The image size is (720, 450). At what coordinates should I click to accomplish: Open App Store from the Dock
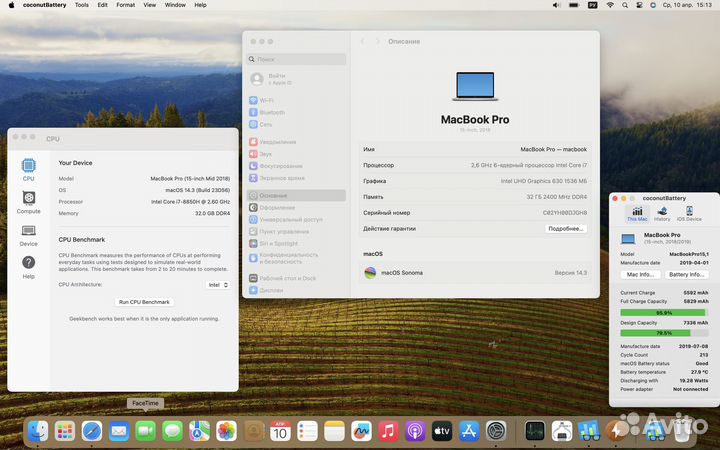(x=469, y=431)
